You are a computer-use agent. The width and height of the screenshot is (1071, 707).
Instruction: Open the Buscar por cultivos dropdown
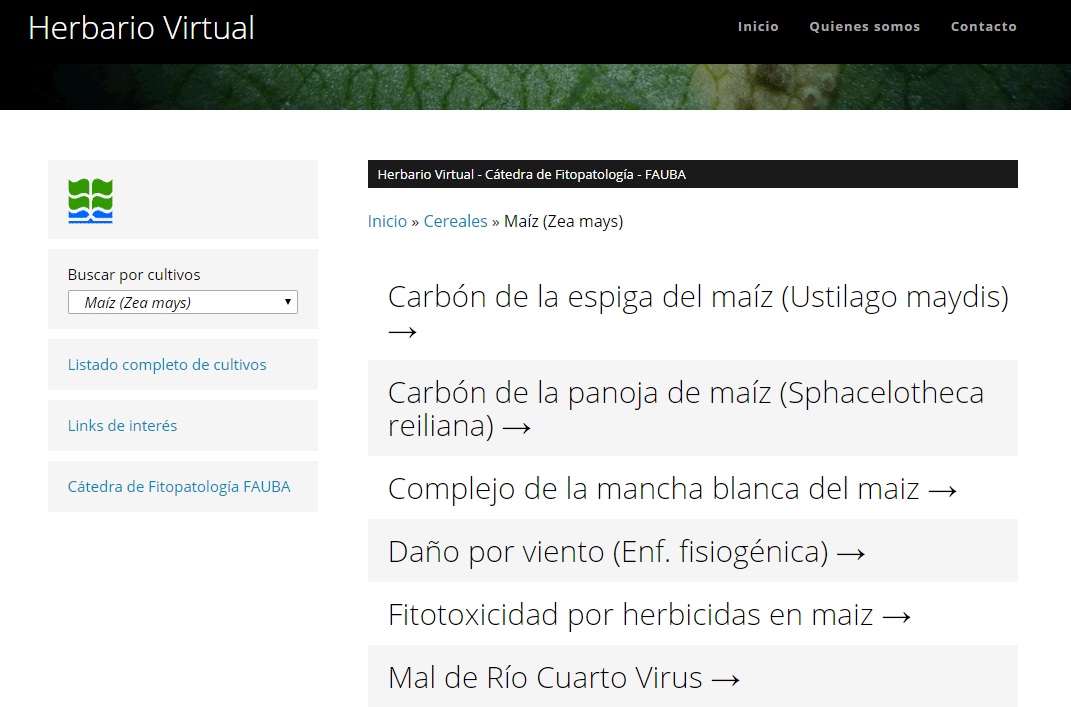click(182, 302)
